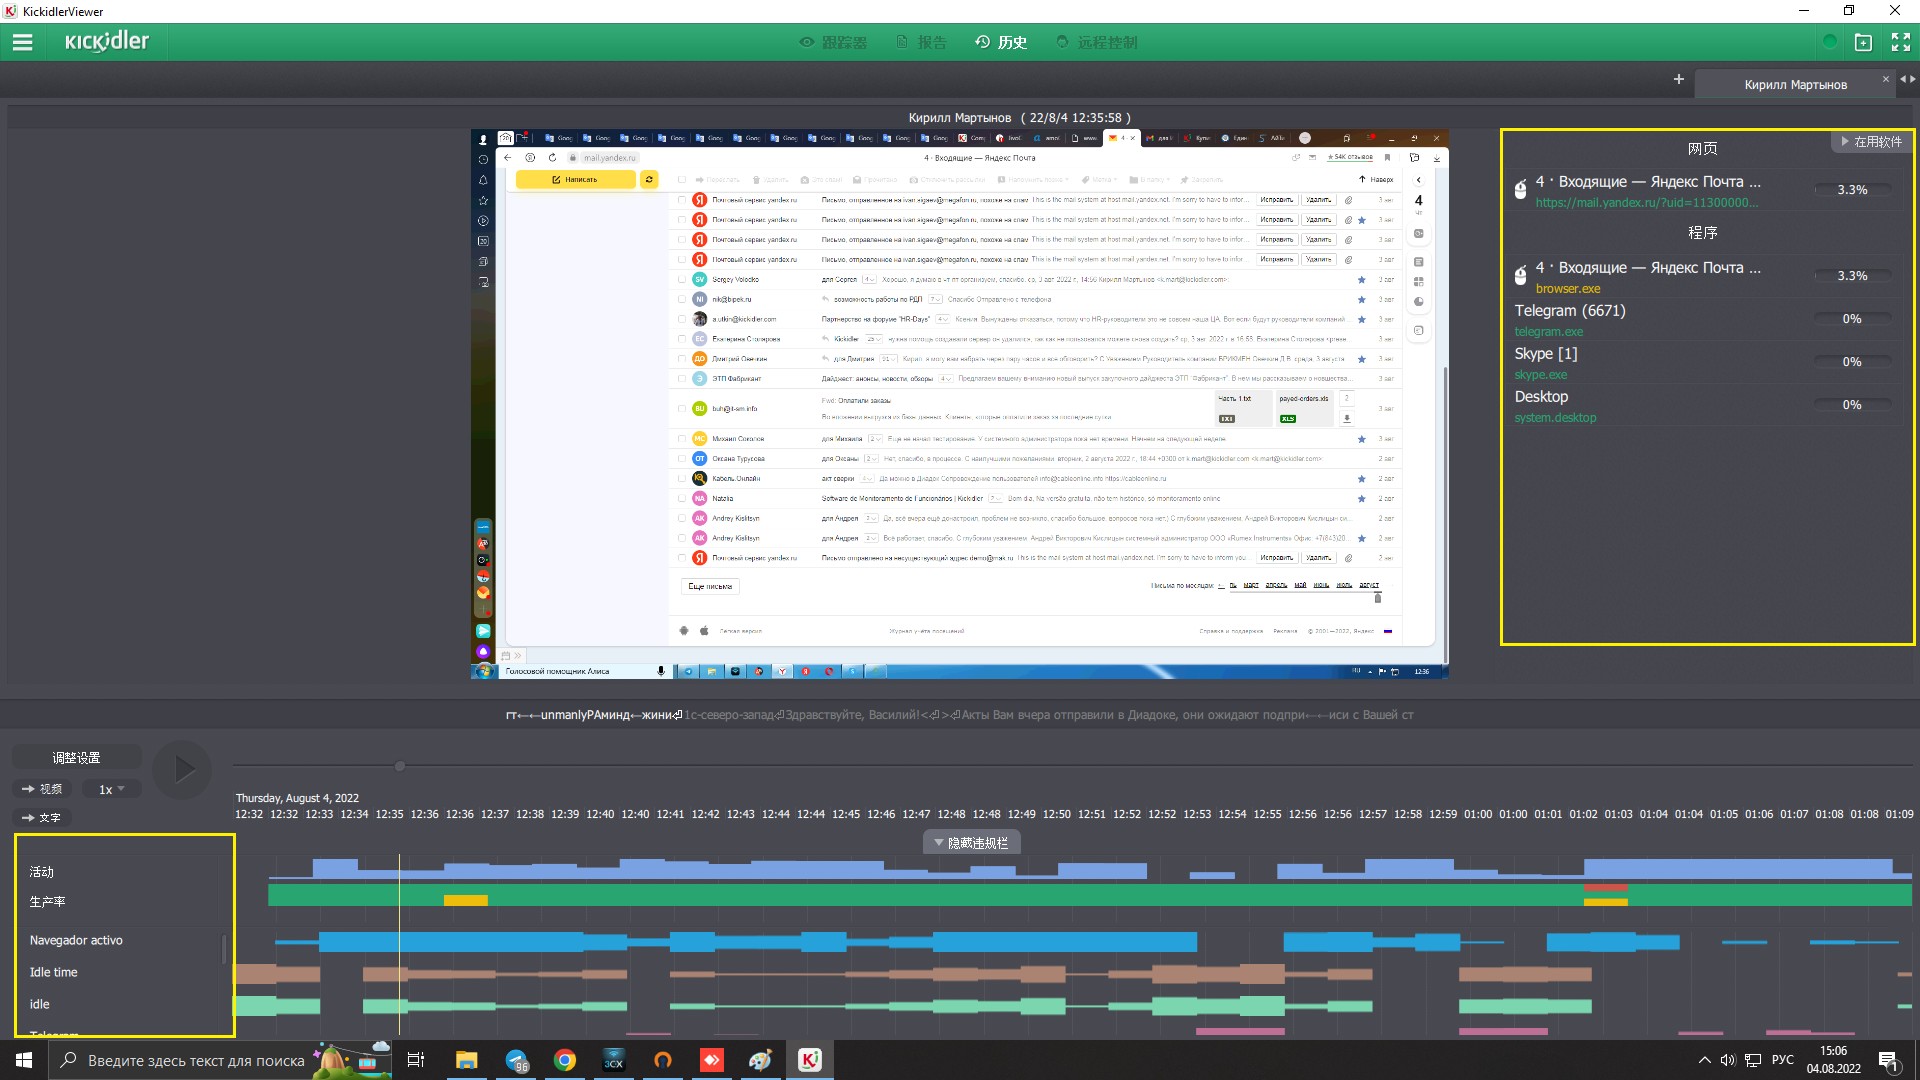Screen dimensions: 1920x1080
Task: Open 调整设置 adjust settings button
Action: (76, 758)
